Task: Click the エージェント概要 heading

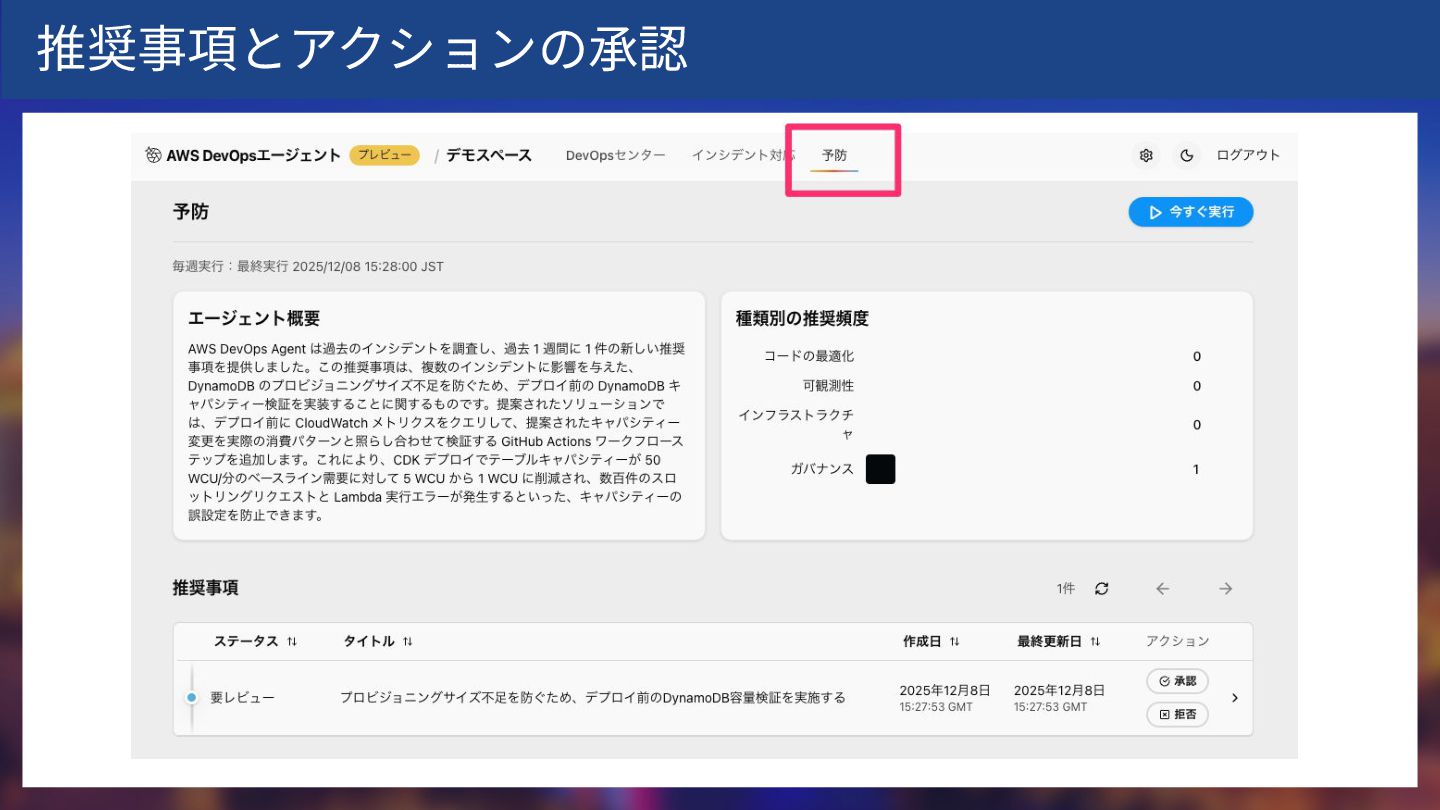Action: click(254, 319)
